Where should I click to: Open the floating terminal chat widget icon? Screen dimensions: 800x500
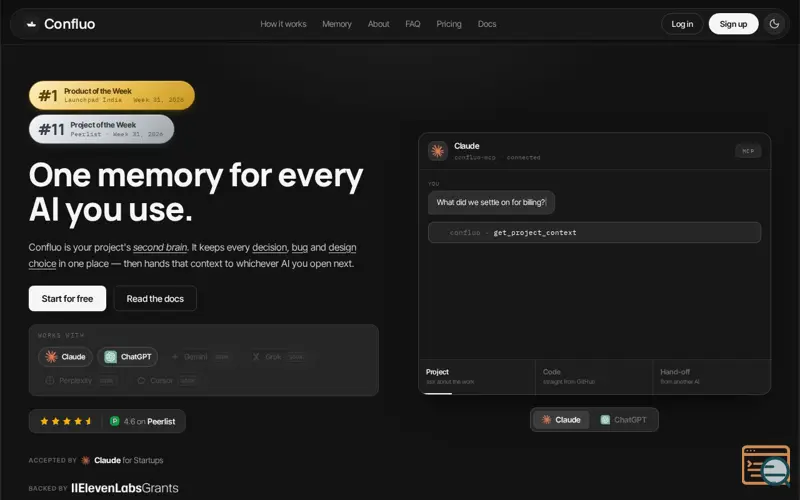tap(766, 465)
